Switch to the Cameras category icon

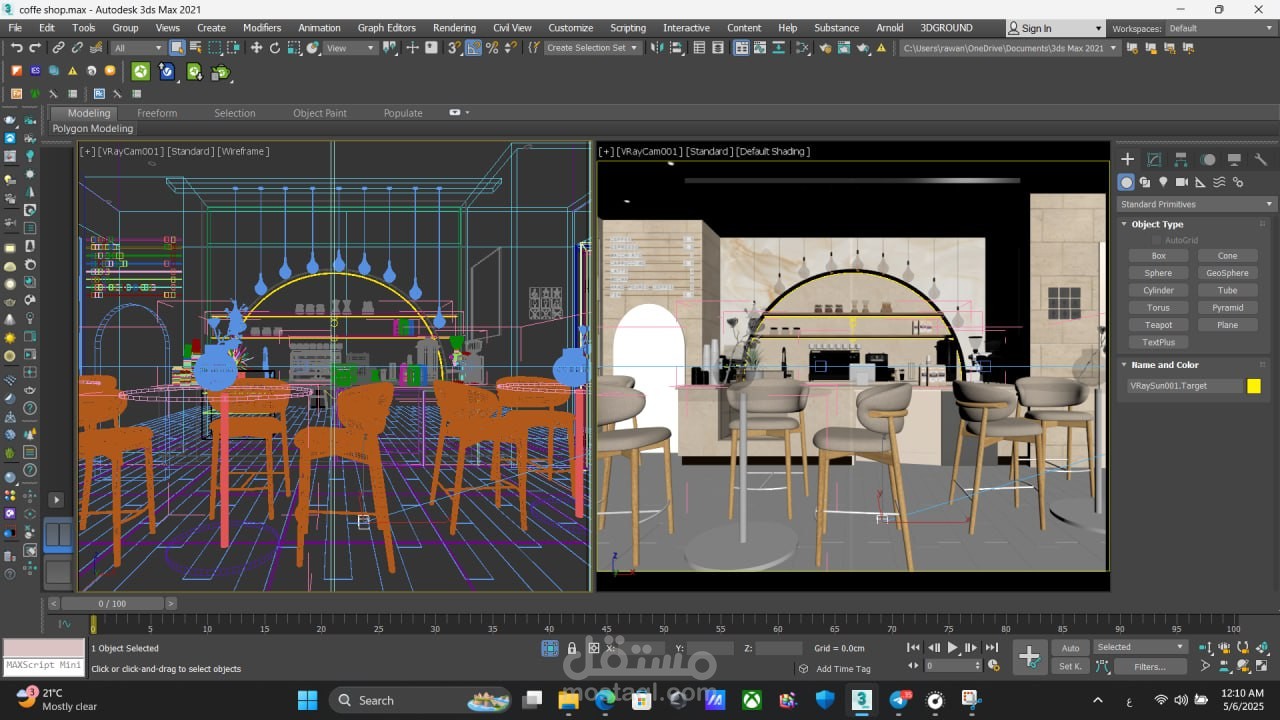click(x=1182, y=182)
